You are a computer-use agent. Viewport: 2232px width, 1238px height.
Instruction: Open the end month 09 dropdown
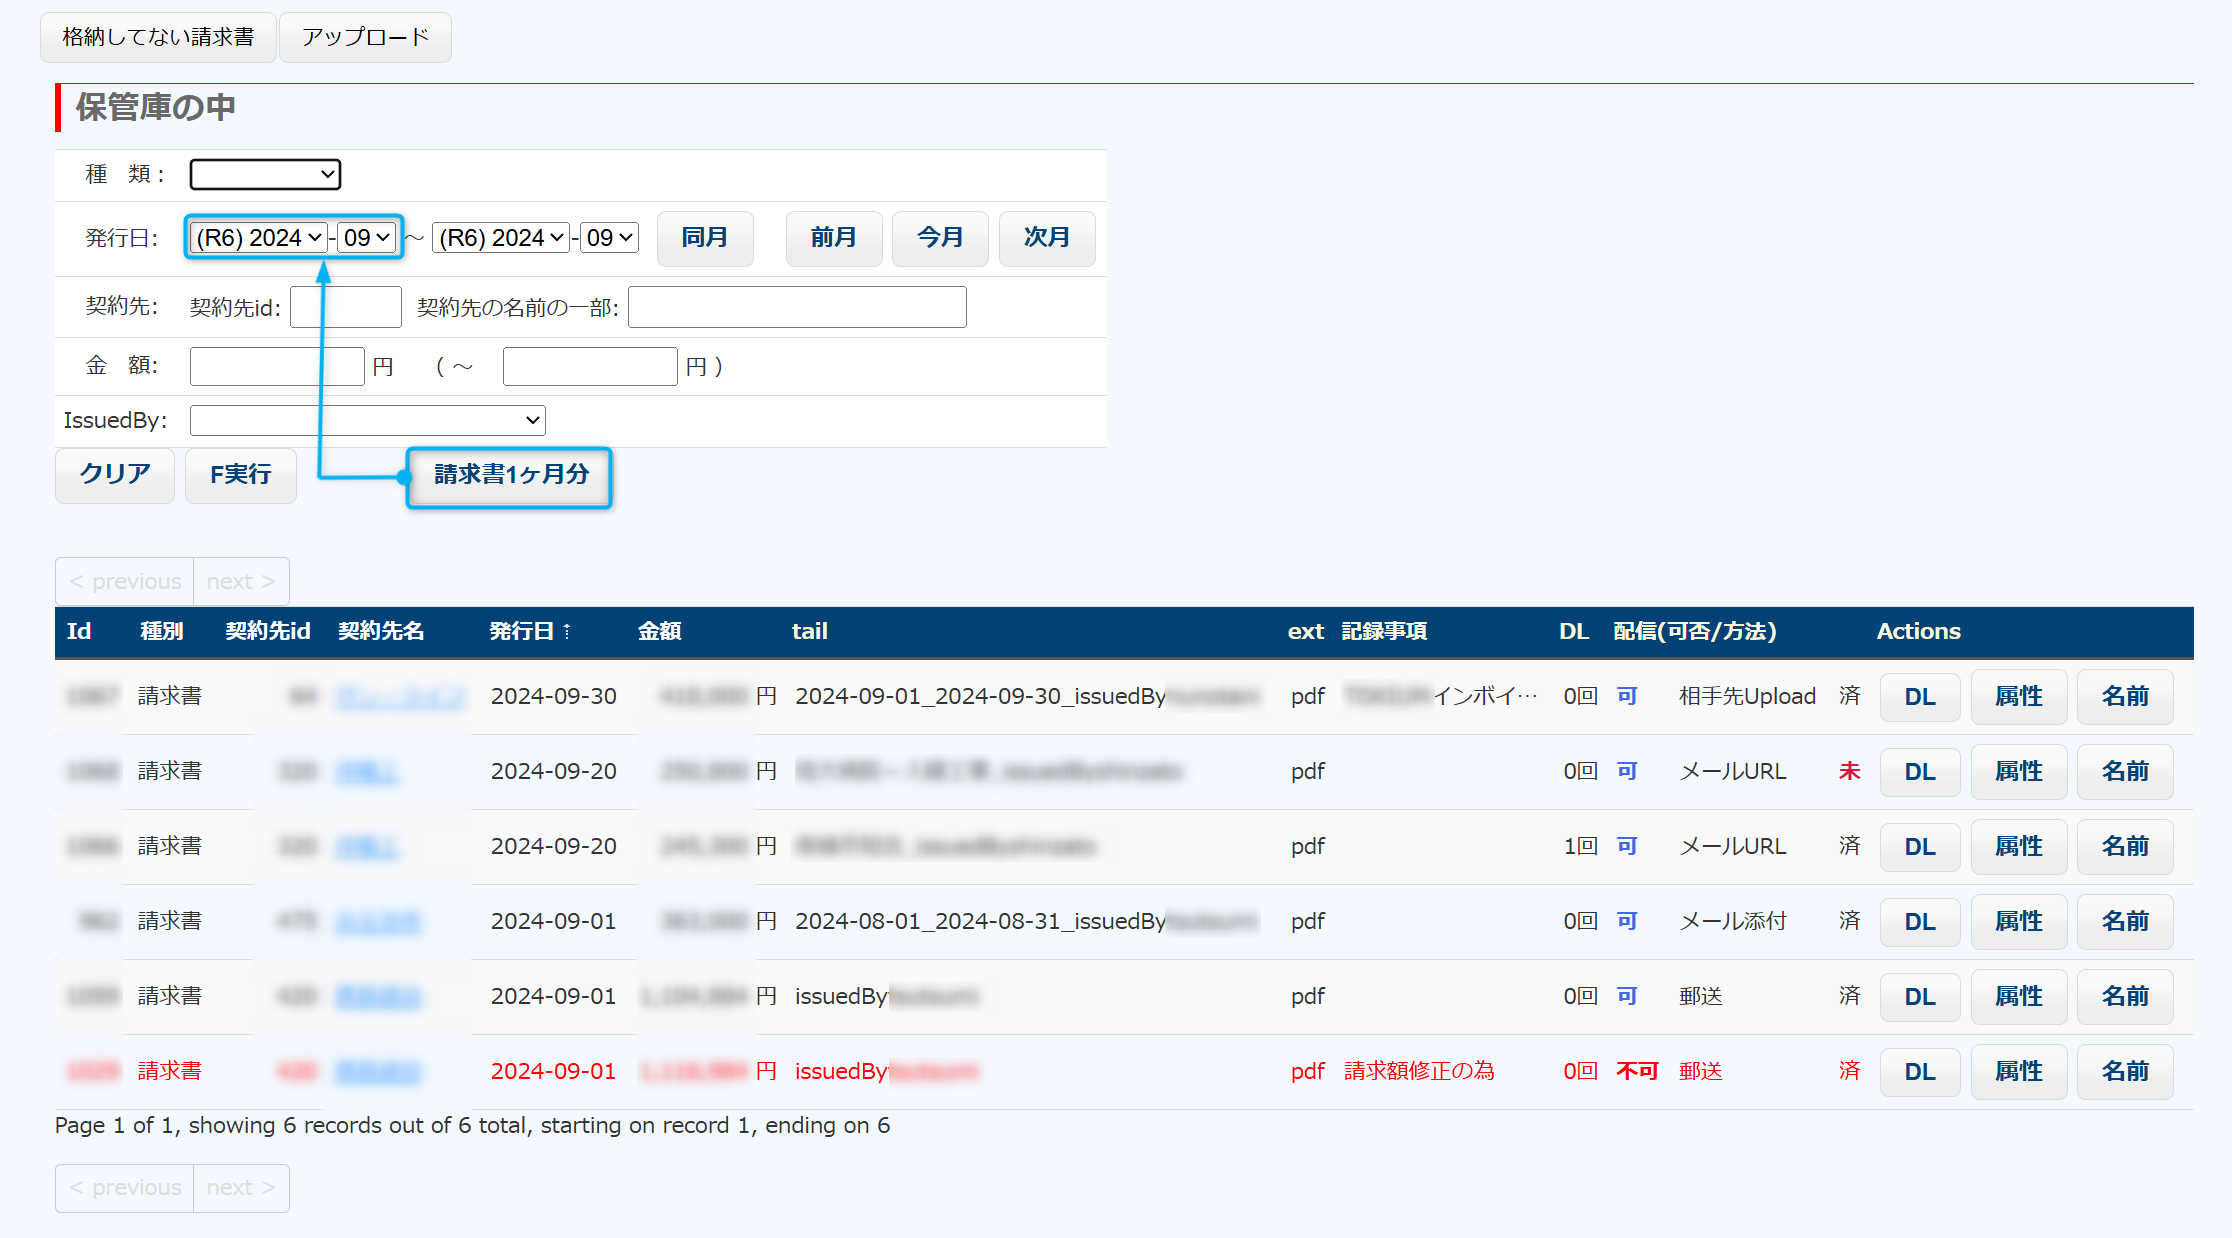click(x=608, y=238)
